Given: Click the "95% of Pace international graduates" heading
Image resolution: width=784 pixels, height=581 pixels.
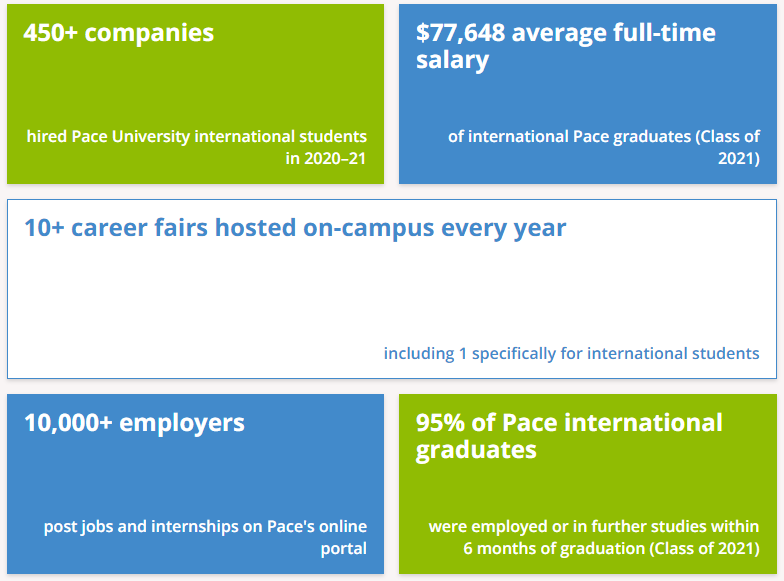Looking at the screenshot, I should (568, 422).
